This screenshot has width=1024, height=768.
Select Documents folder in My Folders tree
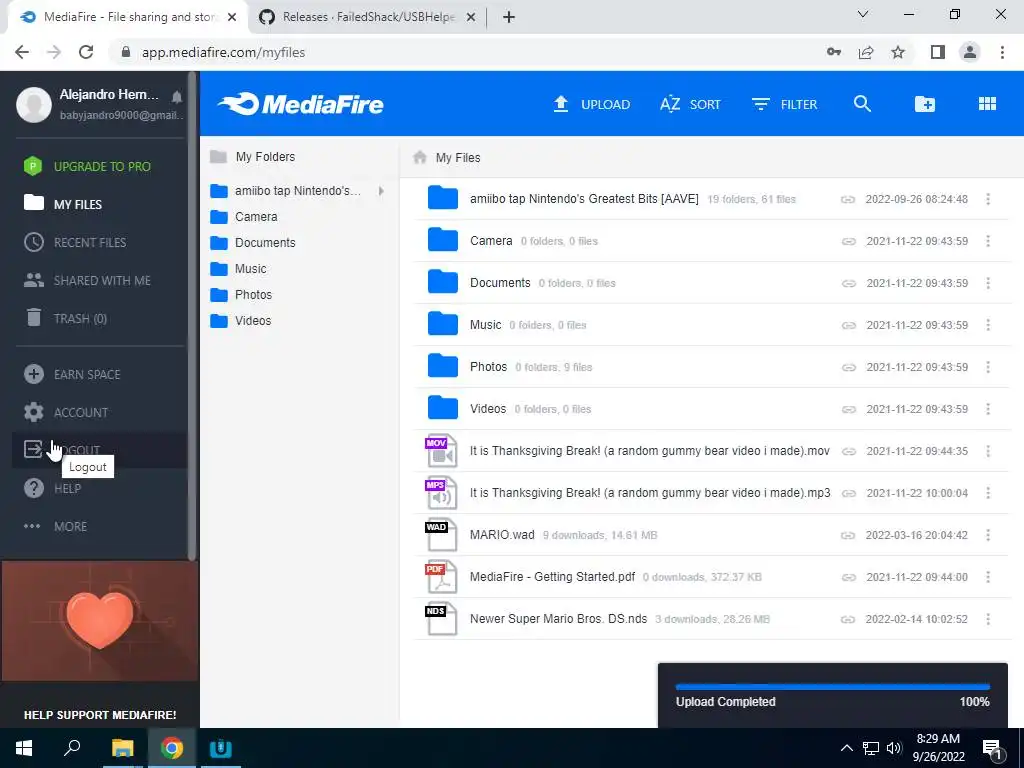(253, 242)
